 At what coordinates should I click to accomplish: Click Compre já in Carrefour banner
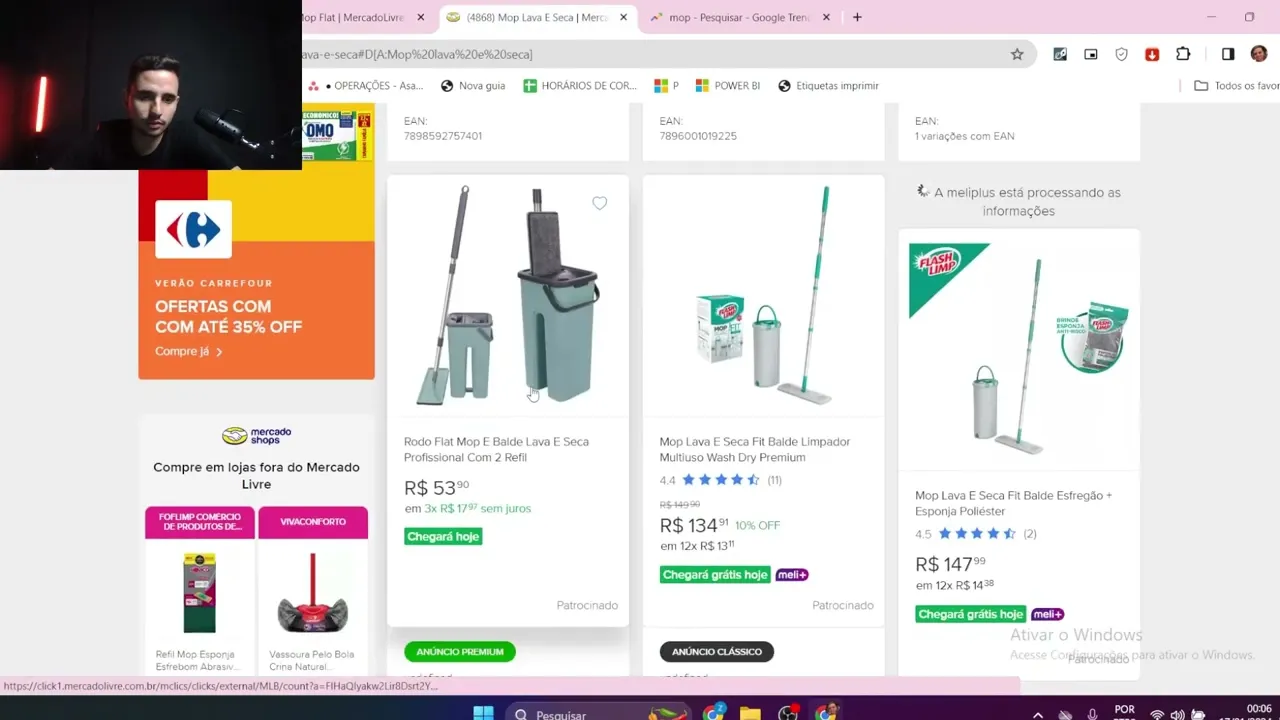tap(188, 351)
